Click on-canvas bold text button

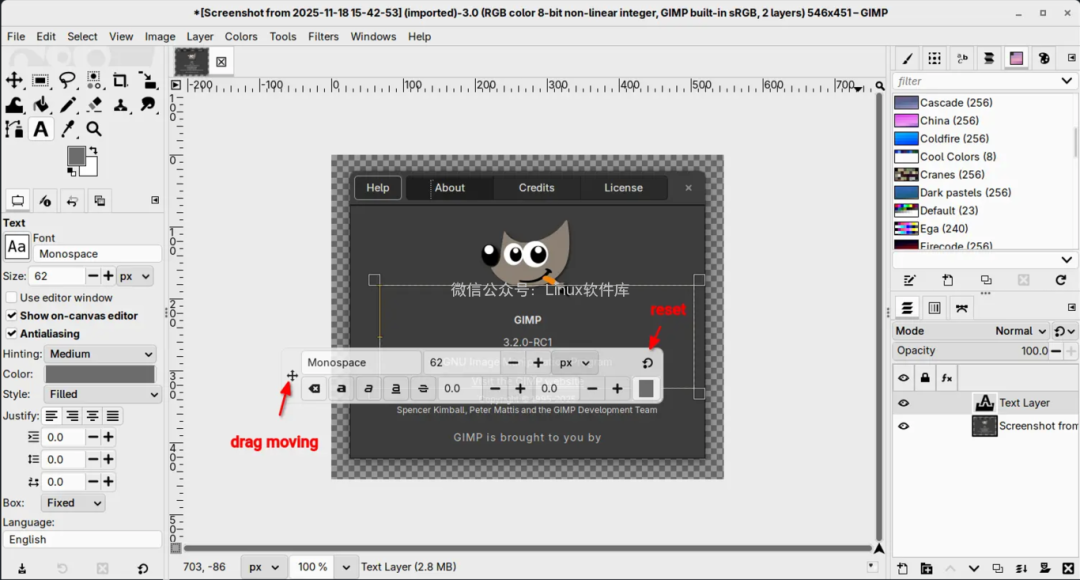tap(341, 389)
